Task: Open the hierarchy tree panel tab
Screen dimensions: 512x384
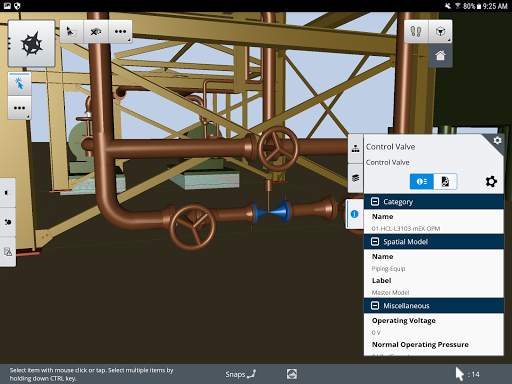Action: [355, 149]
